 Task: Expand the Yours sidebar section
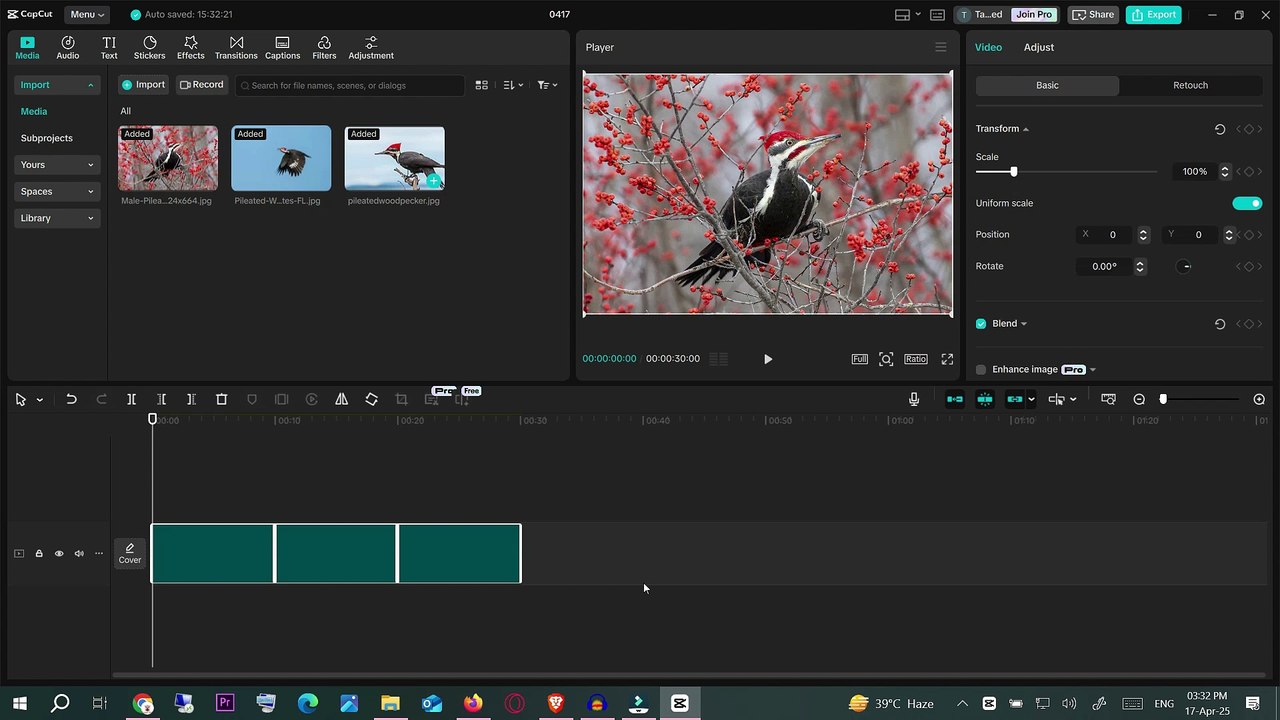[57, 165]
